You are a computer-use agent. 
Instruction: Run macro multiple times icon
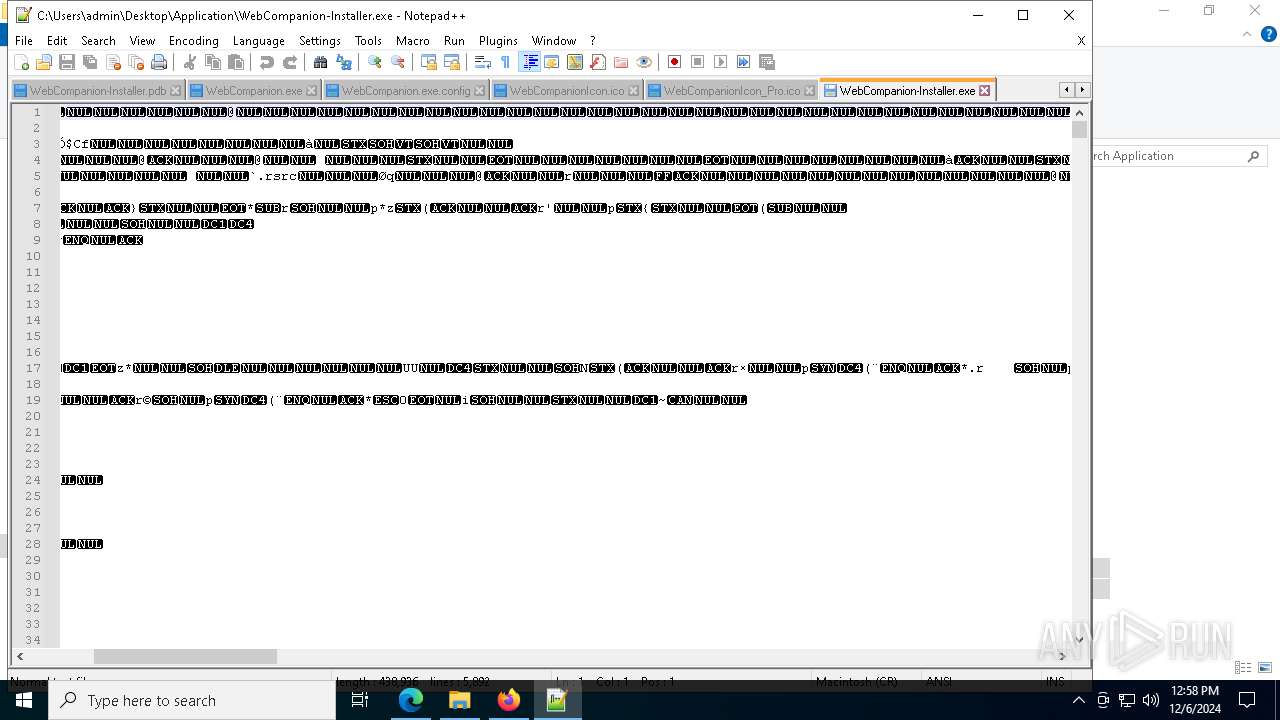click(x=744, y=62)
